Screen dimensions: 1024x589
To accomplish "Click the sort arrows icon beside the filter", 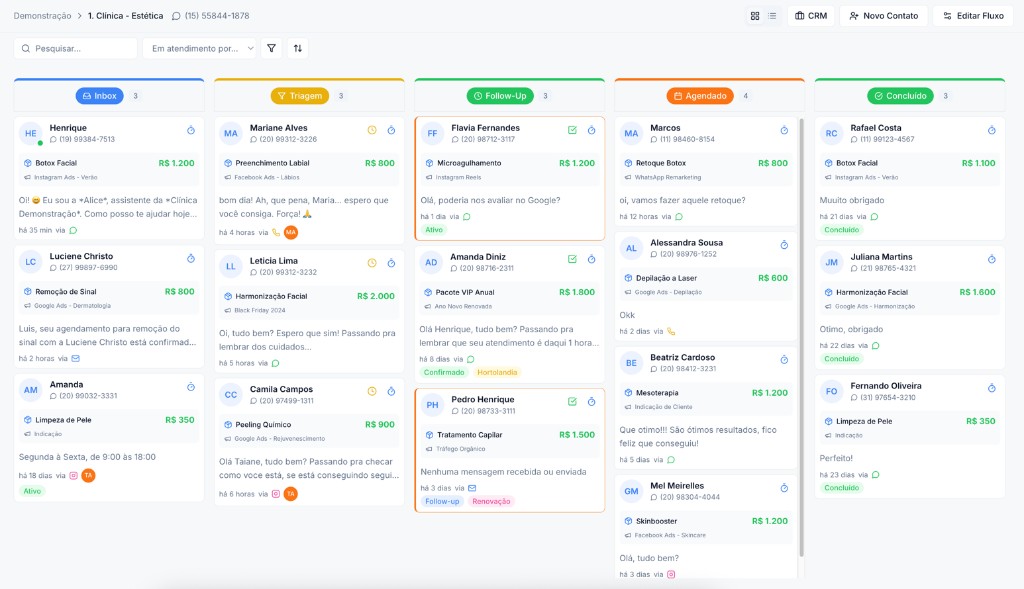I will 298,48.
